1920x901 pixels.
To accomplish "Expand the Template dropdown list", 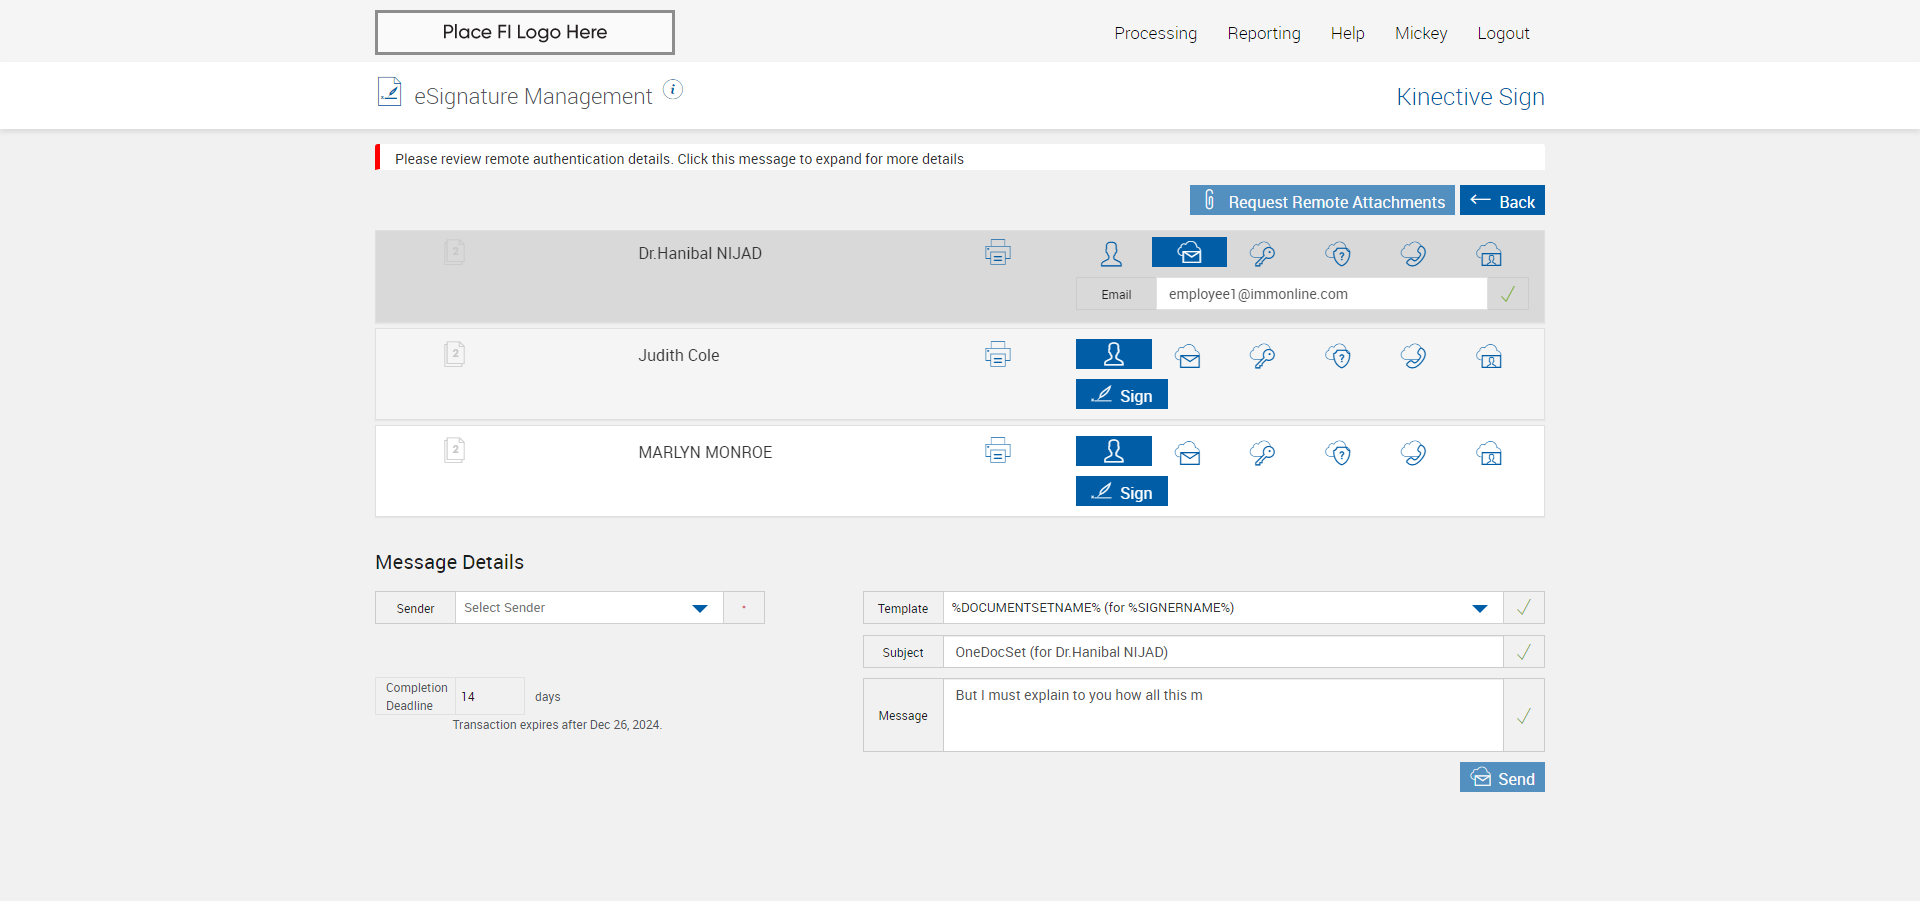I will click(1479, 608).
